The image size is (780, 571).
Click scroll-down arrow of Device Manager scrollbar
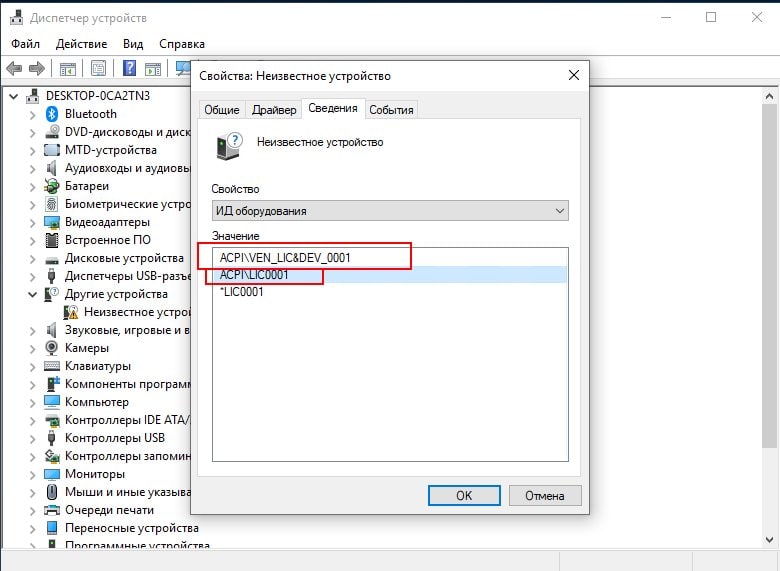[x=770, y=539]
